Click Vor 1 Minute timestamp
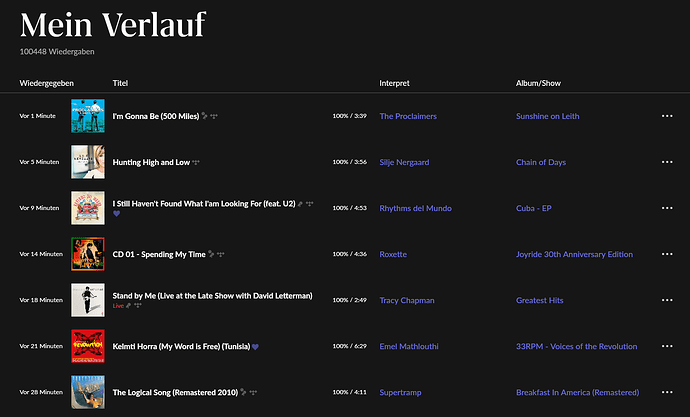Image resolution: width=690 pixels, height=417 pixels. coord(37,116)
